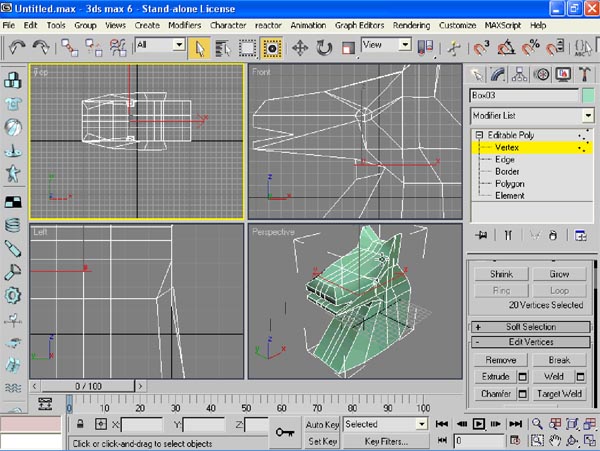
Task: Open the Rendering menu
Action: 409,24
